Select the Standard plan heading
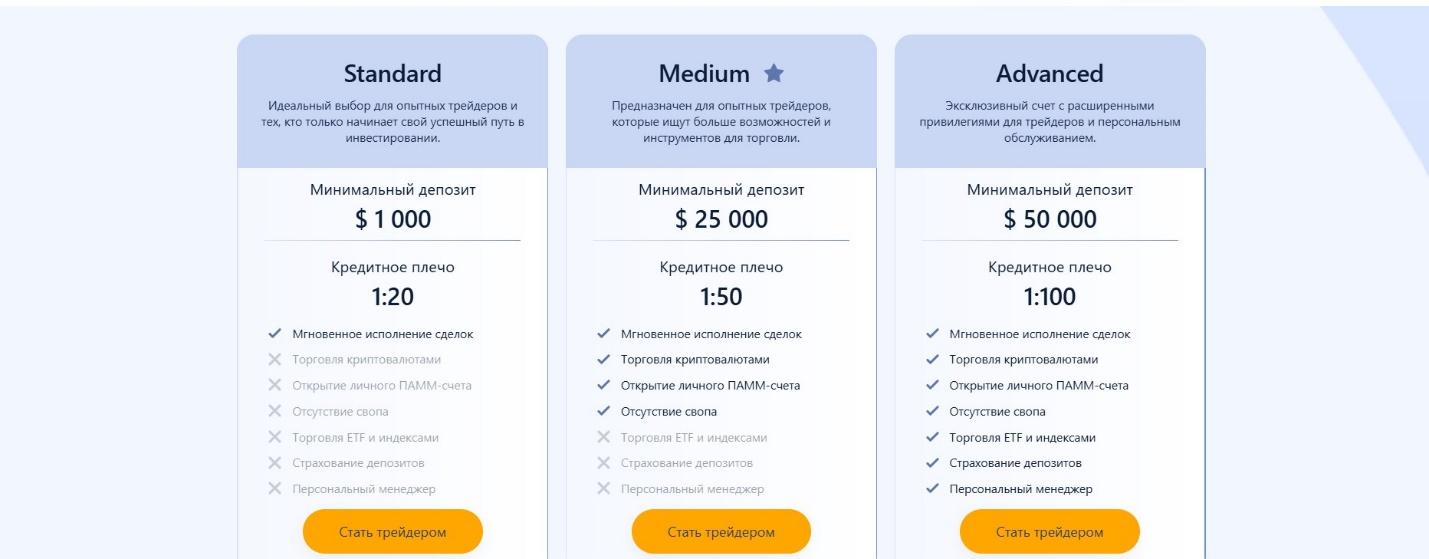The width and height of the screenshot is (1429, 559). 392,73
